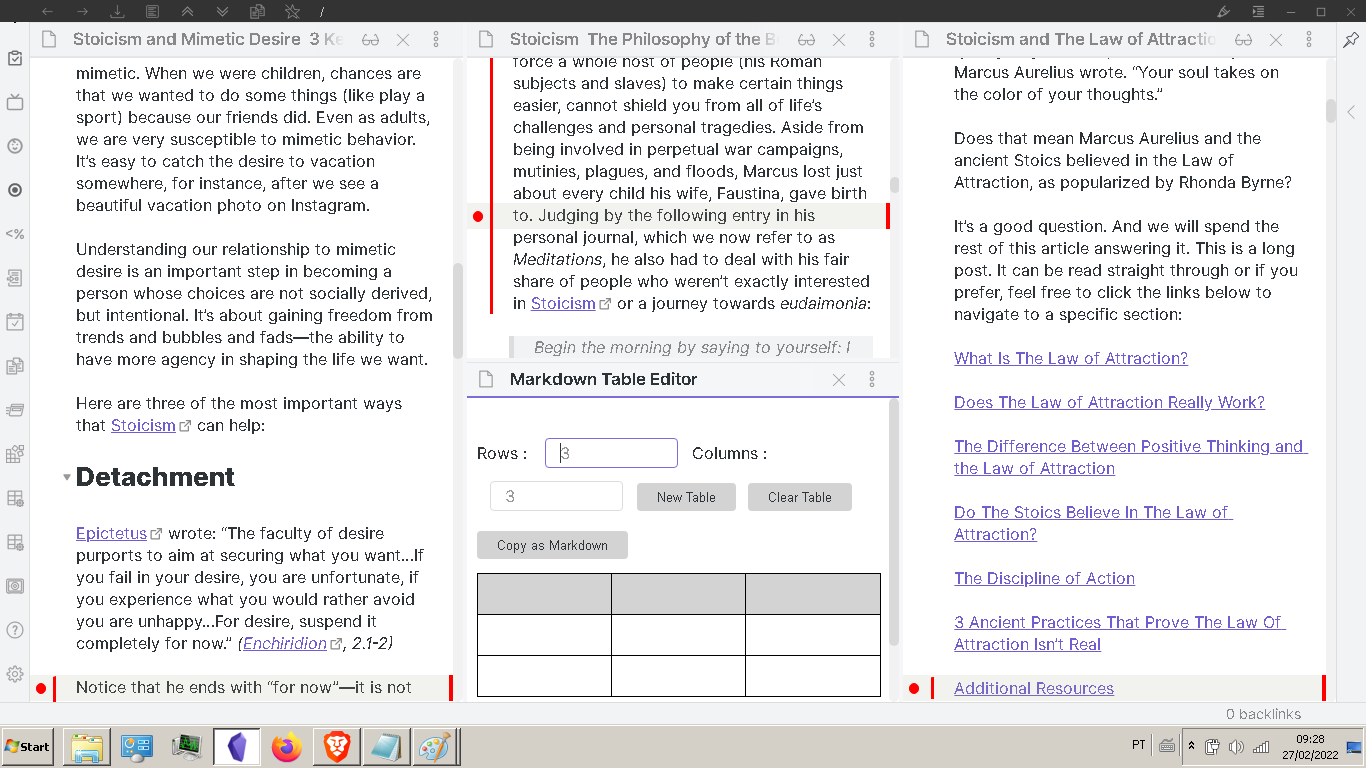The height and width of the screenshot is (768, 1366).
Task: Open more options for Stoicism and Mimetic Desire pane
Action: point(436,40)
